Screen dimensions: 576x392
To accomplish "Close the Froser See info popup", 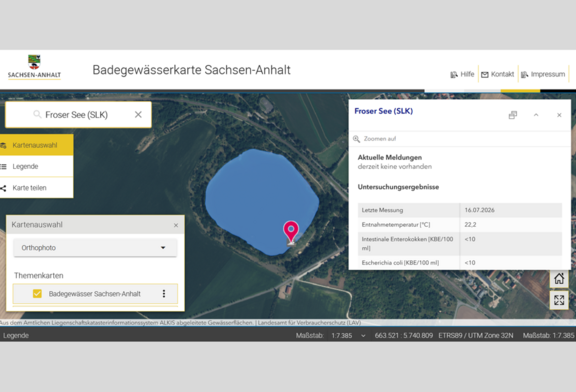I will click(559, 115).
